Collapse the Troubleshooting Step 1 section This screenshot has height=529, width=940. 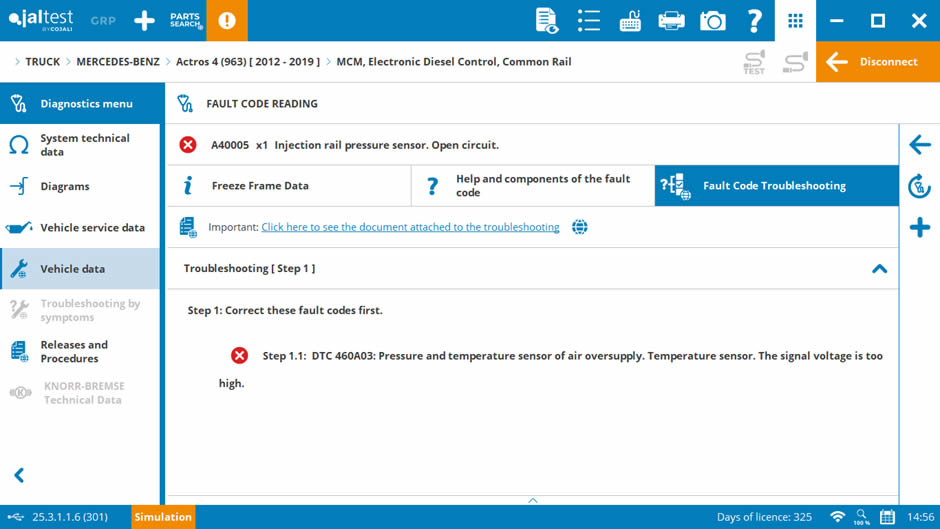[x=879, y=269]
